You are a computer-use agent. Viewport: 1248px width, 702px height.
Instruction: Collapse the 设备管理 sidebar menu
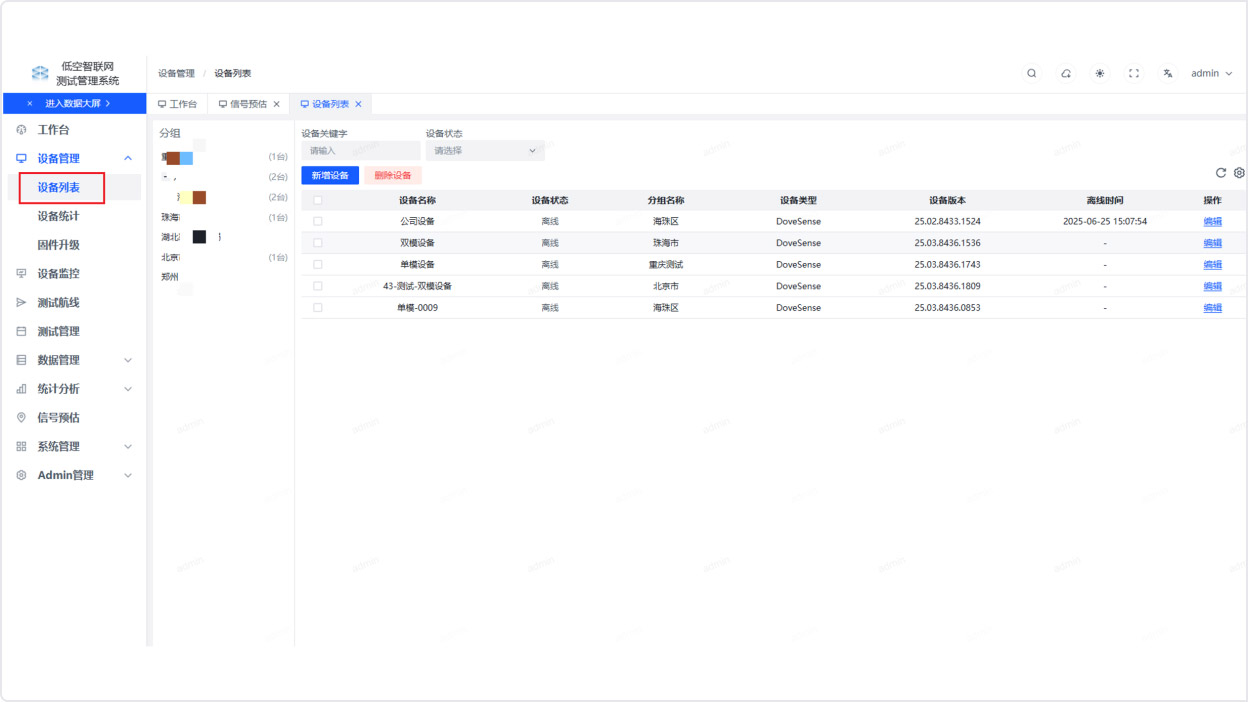[127, 158]
